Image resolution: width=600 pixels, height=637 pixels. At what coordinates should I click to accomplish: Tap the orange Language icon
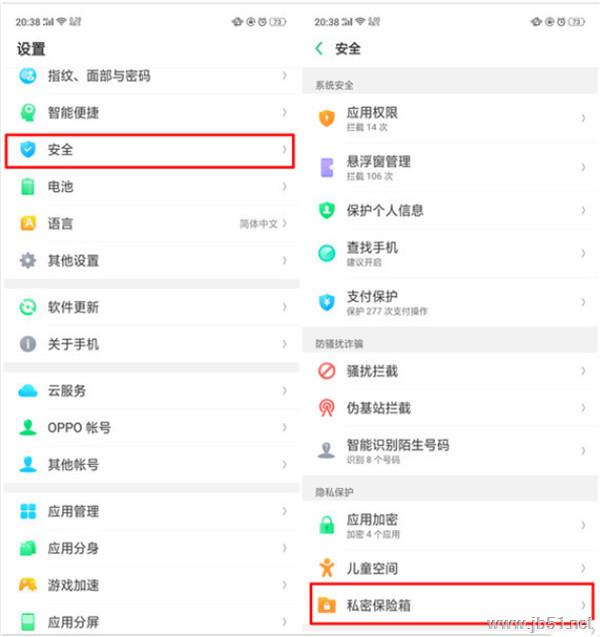(28, 224)
